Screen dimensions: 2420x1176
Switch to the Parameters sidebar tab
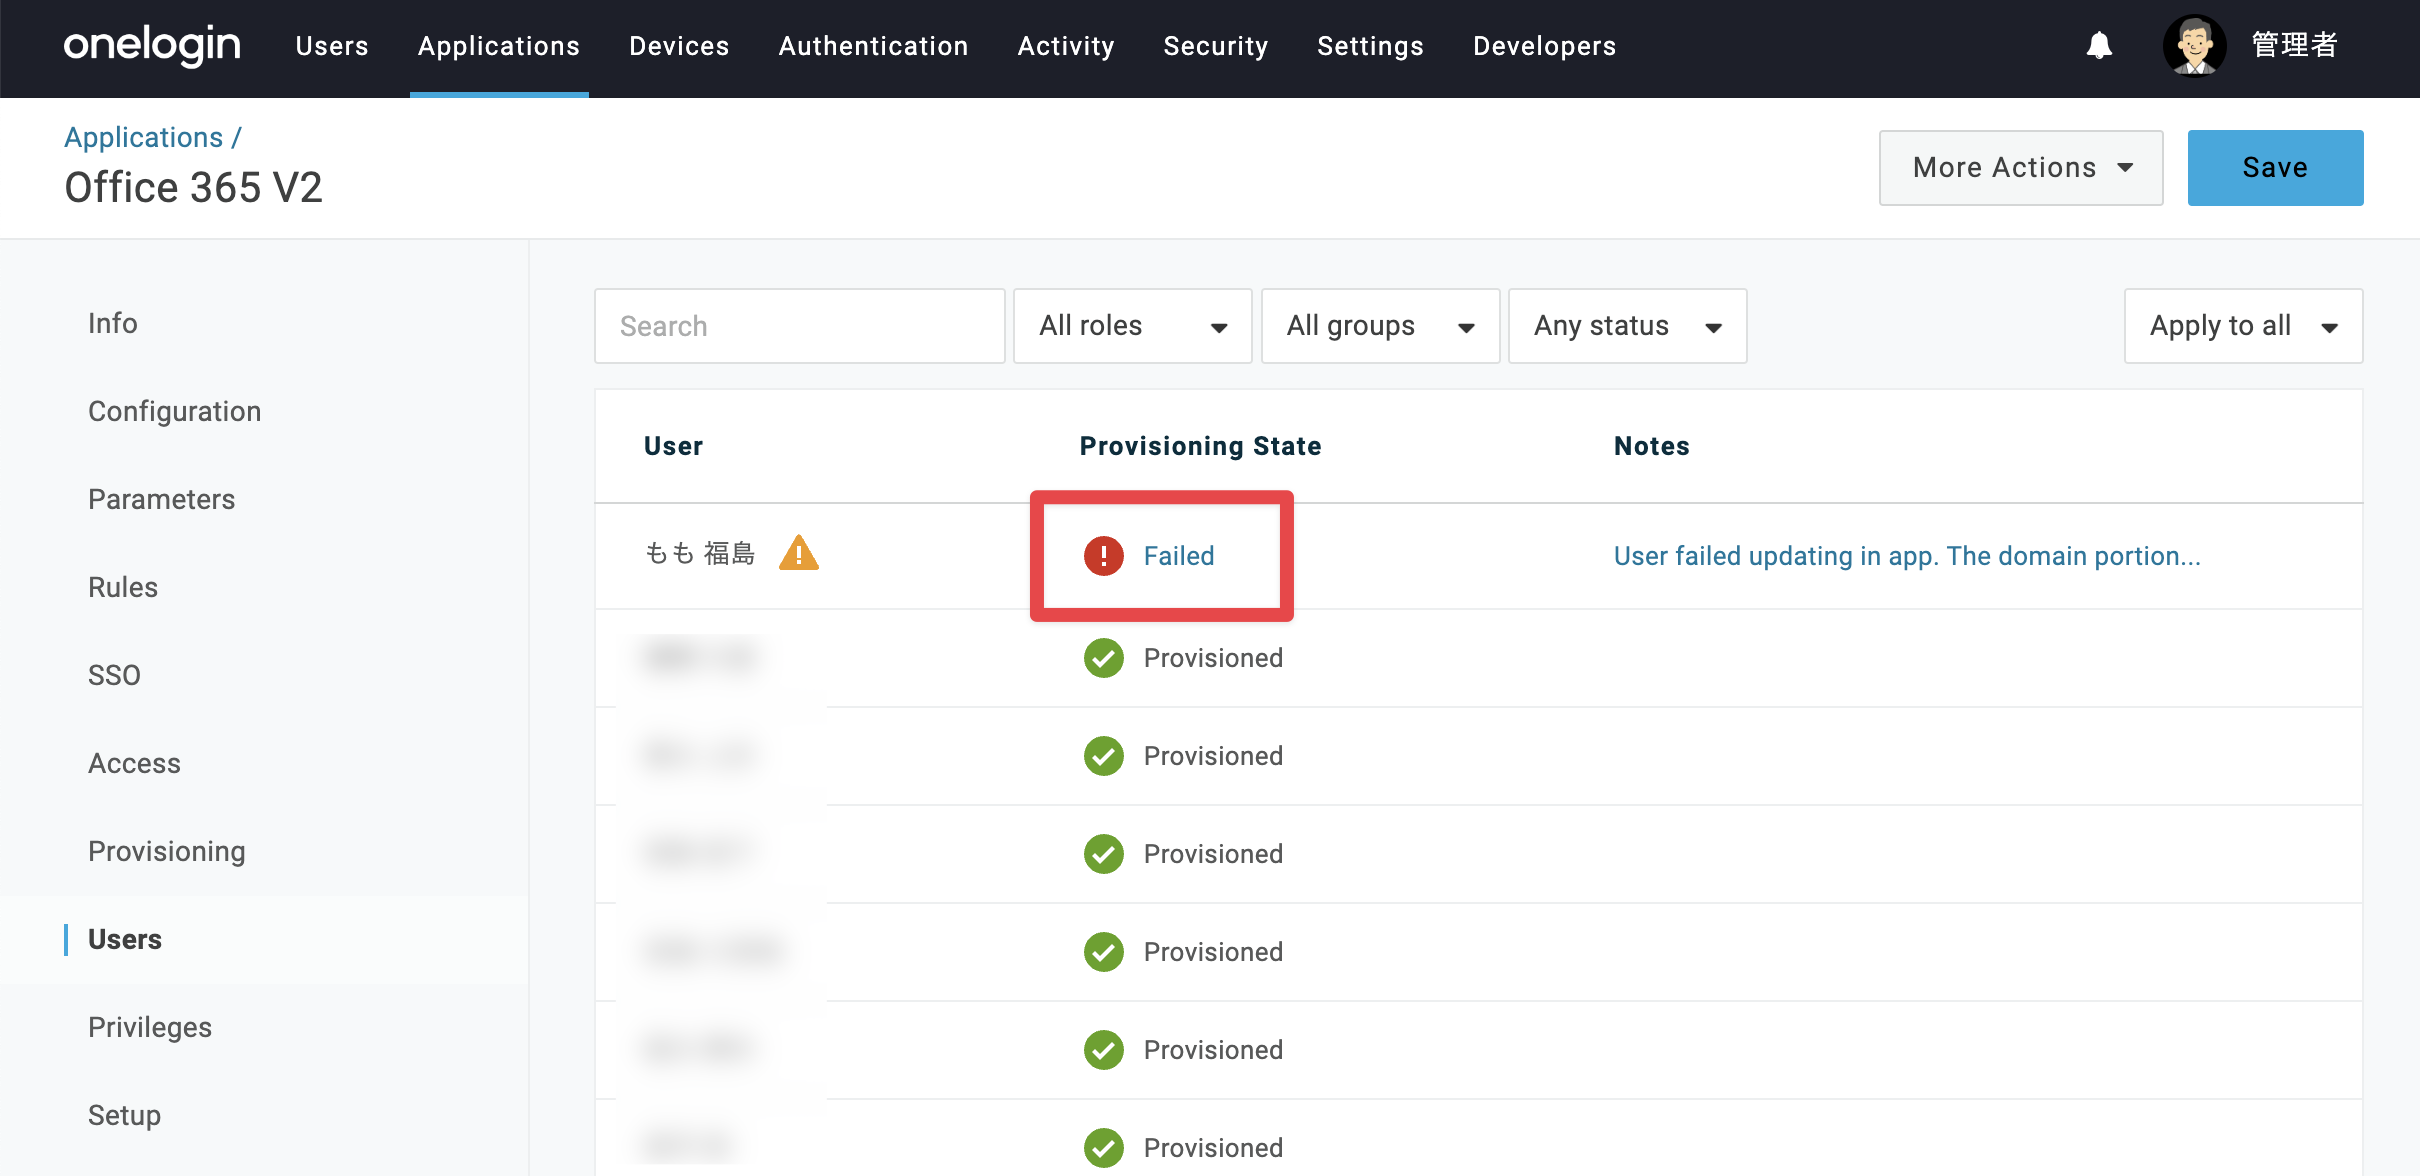click(161, 499)
